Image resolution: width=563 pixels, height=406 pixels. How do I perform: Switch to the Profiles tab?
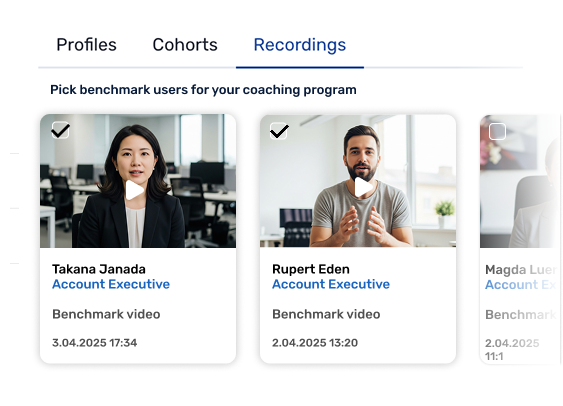click(87, 45)
